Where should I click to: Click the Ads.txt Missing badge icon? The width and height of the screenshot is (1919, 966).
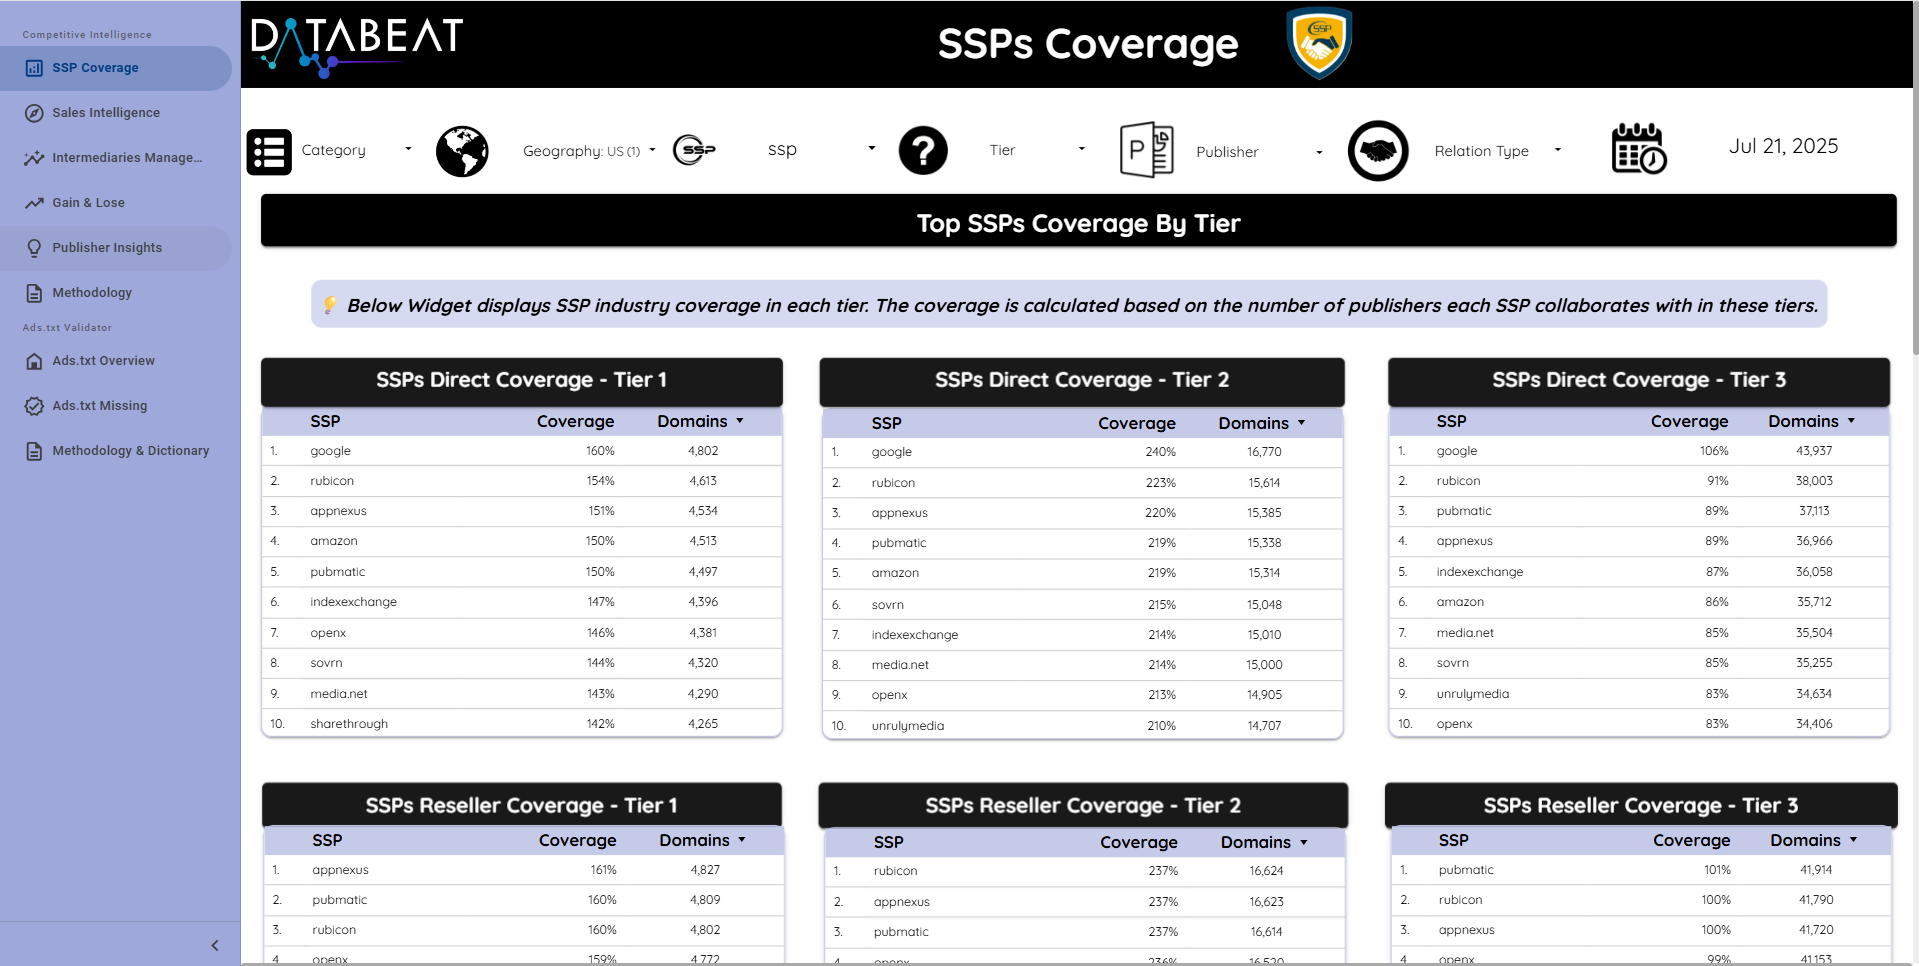click(34, 406)
